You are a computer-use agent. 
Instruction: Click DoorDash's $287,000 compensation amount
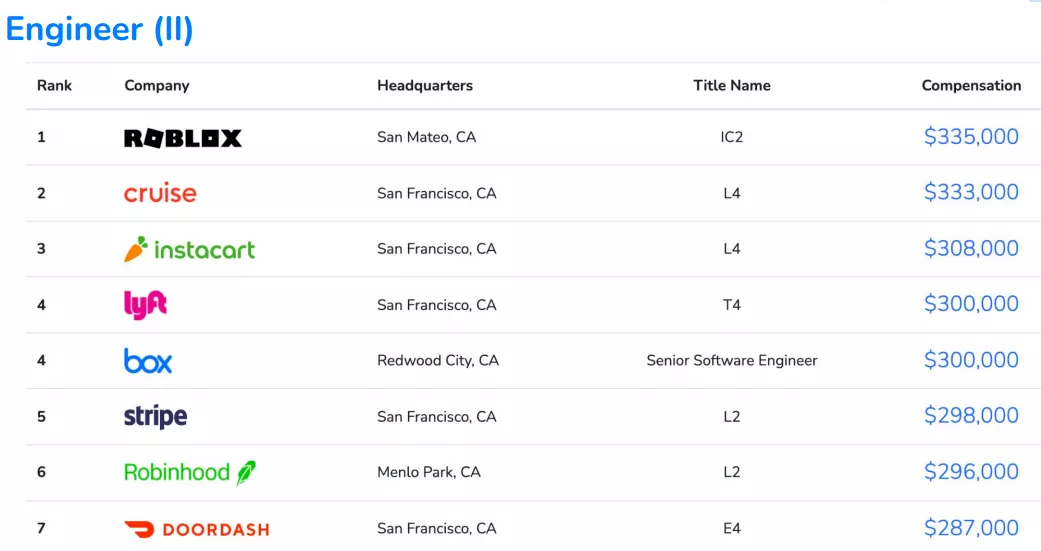click(971, 528)
